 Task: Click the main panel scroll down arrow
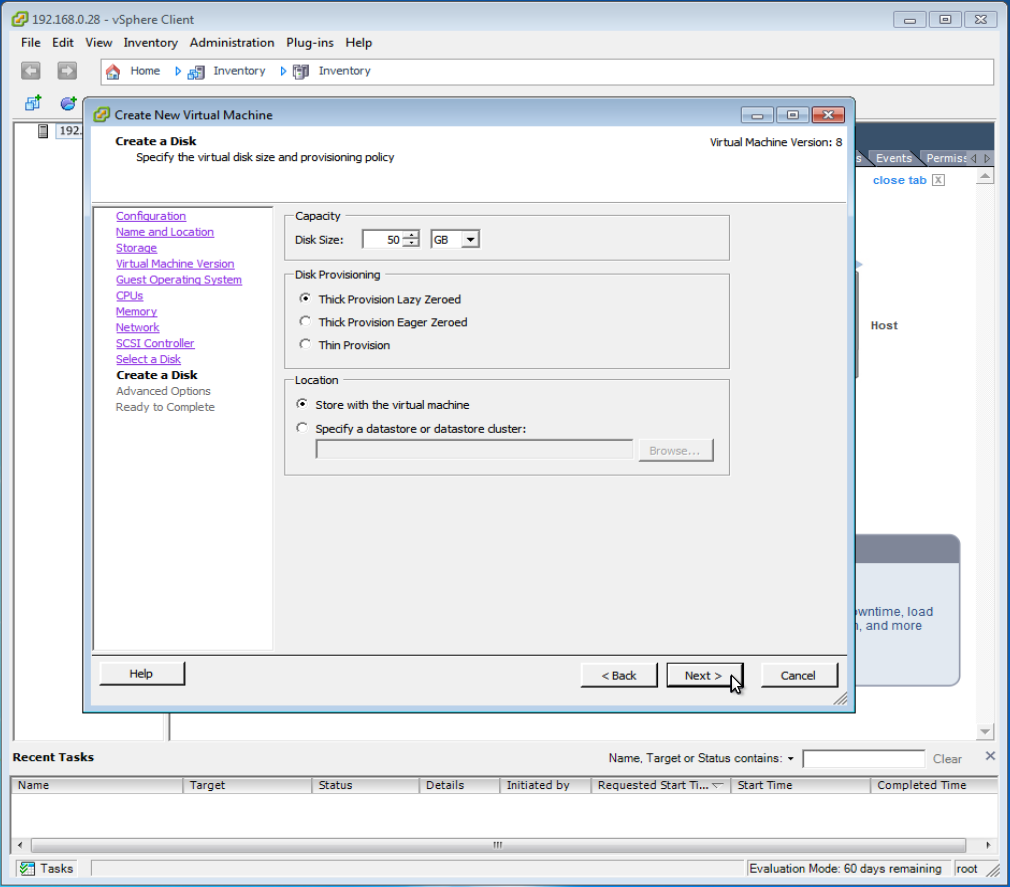click(x=985, y=731)
